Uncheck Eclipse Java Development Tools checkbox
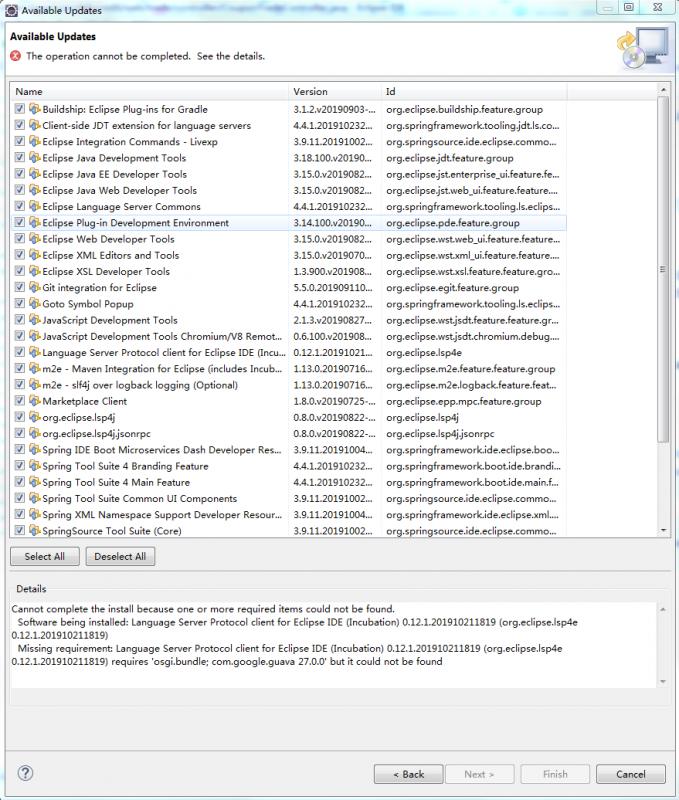Screen dimensions: 679x800 (19, 157)
